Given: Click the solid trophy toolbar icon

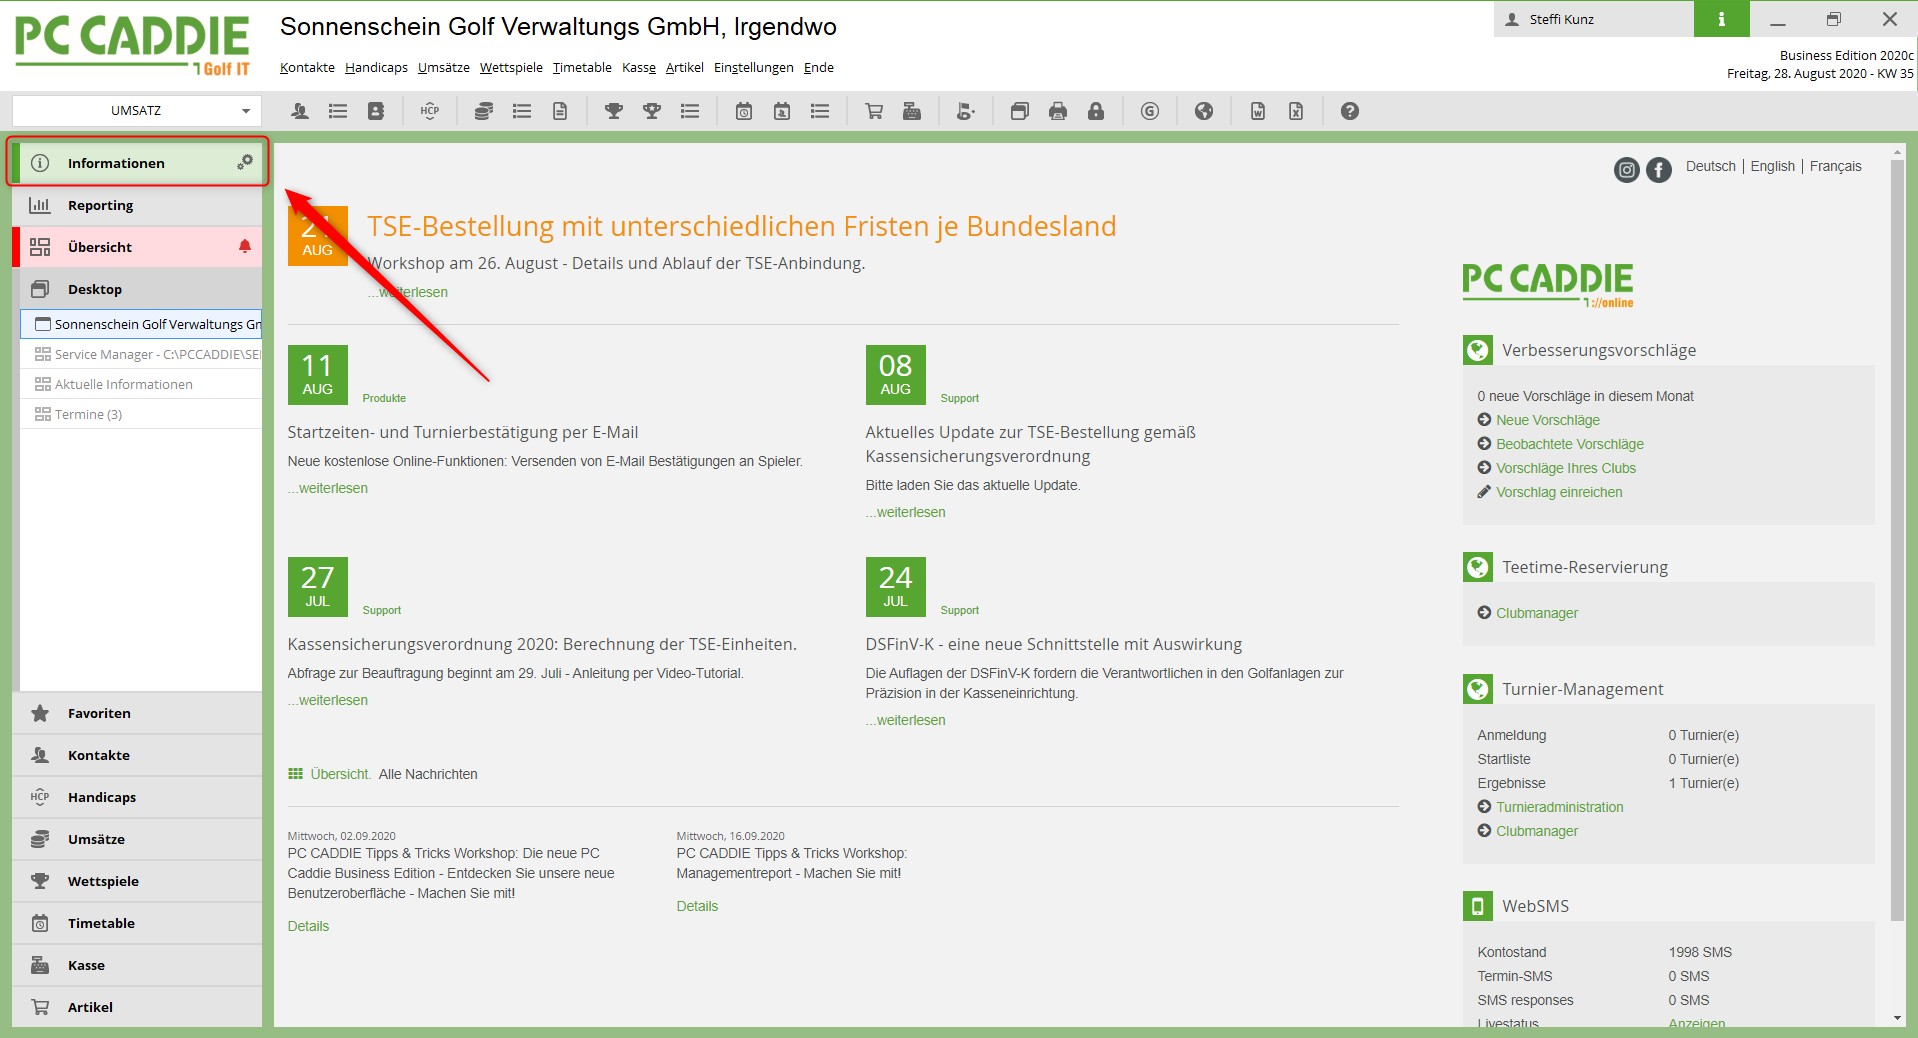Looking at the screenshot, I should click(x=614, y=111).
